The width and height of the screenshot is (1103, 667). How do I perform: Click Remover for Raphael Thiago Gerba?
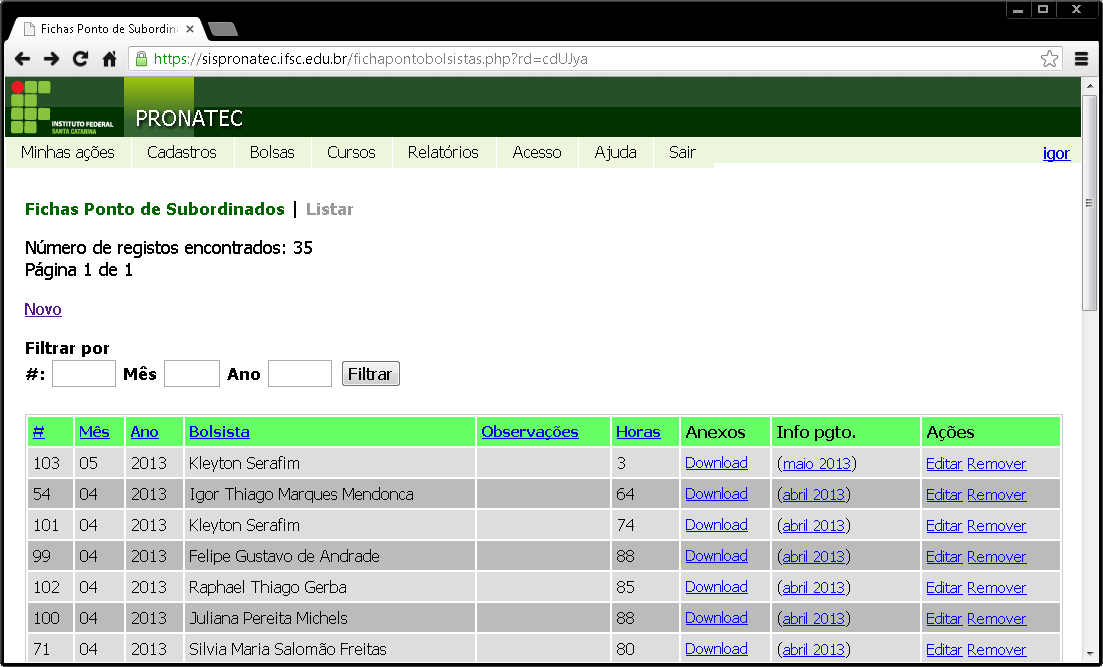pyautogui.click(x=996, y=588)
